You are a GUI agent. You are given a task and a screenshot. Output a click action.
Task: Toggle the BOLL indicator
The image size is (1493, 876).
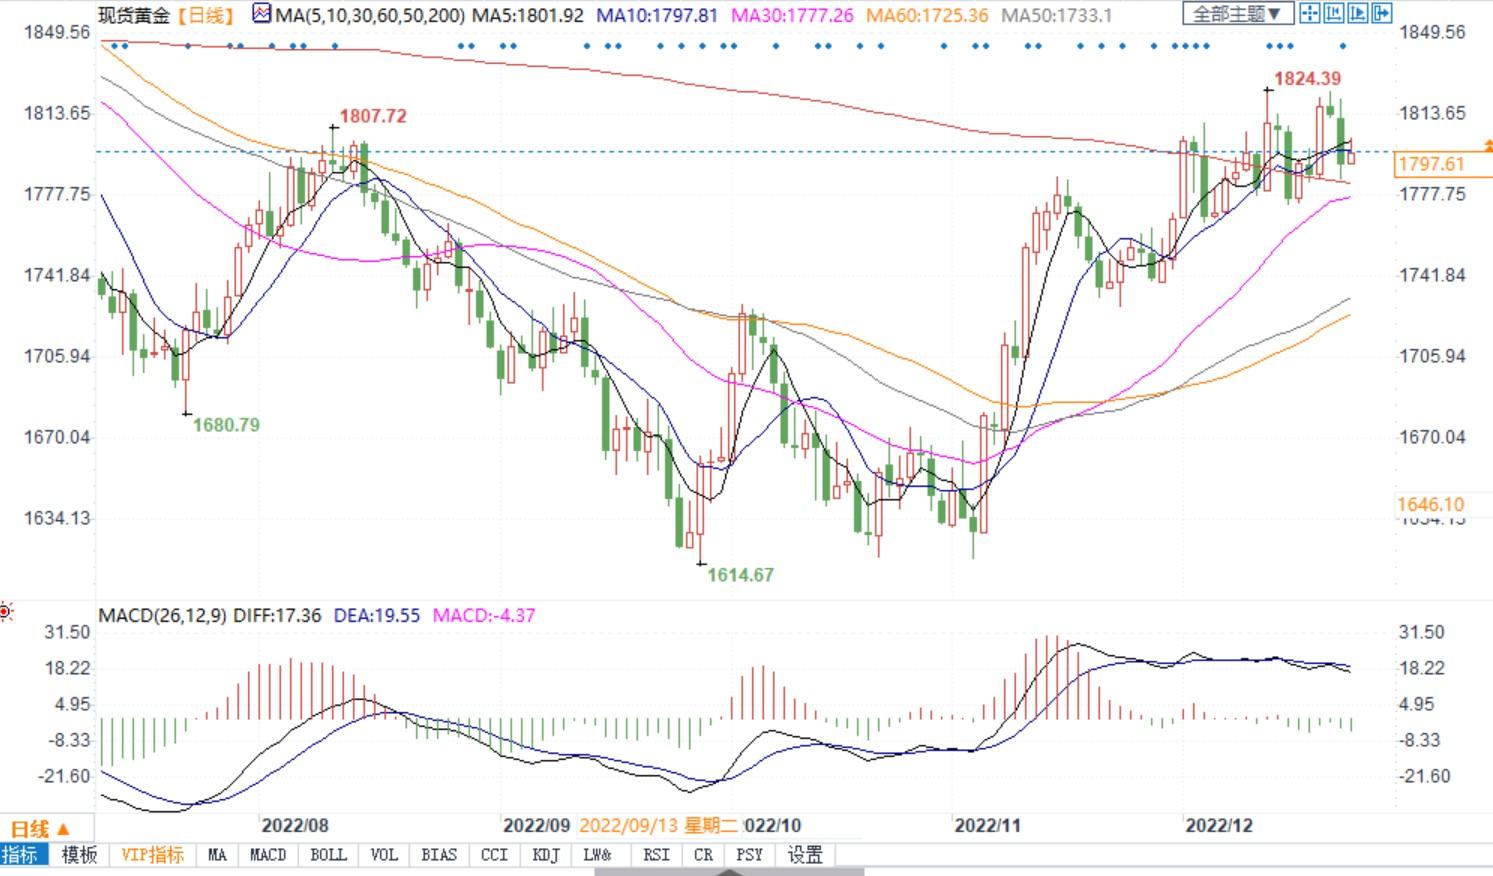coord(328,855)
